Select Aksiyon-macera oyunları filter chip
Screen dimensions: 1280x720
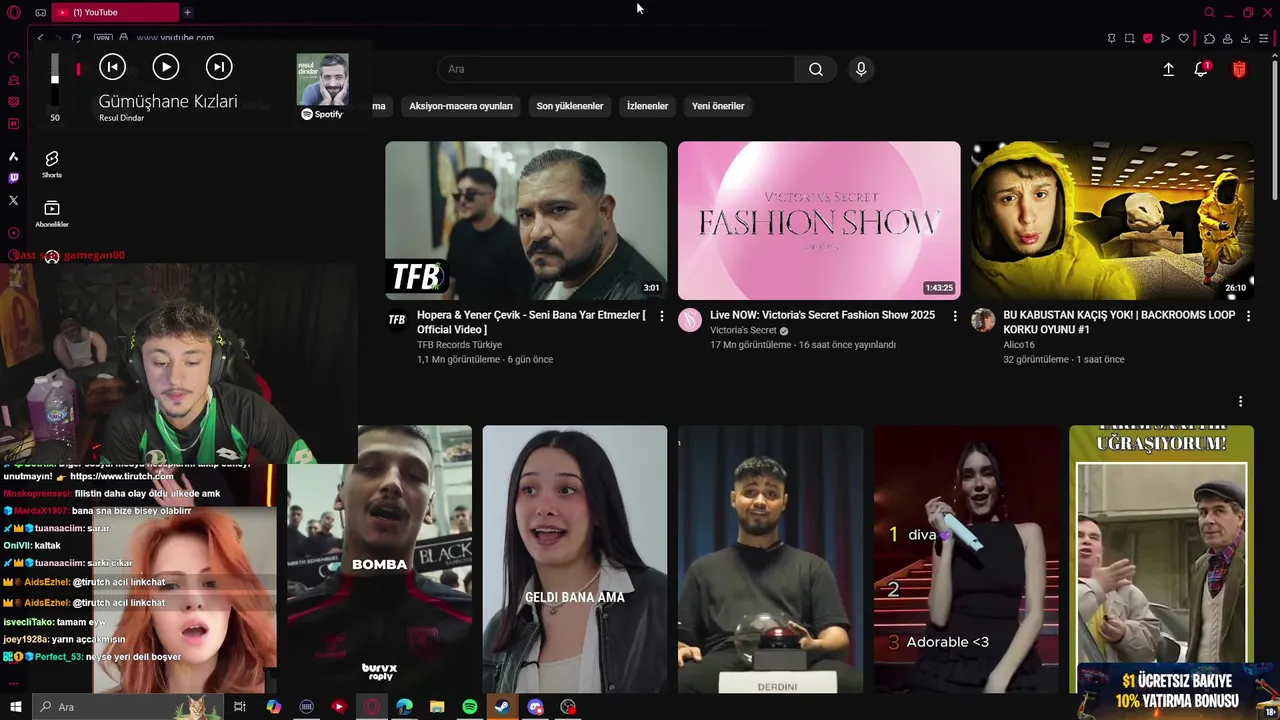[x=461, y=106]
